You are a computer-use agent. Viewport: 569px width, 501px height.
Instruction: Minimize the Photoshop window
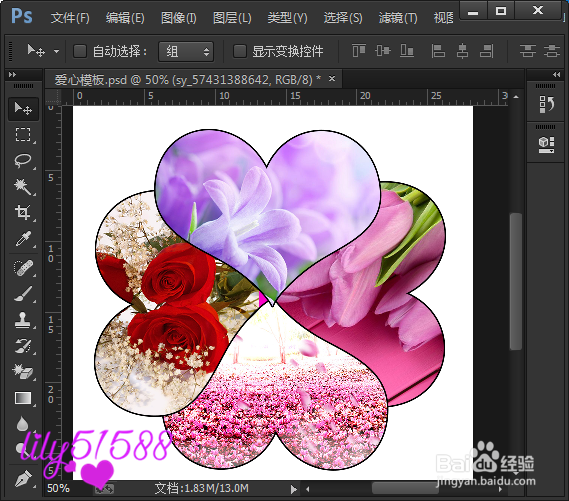(x=473, y=11)
